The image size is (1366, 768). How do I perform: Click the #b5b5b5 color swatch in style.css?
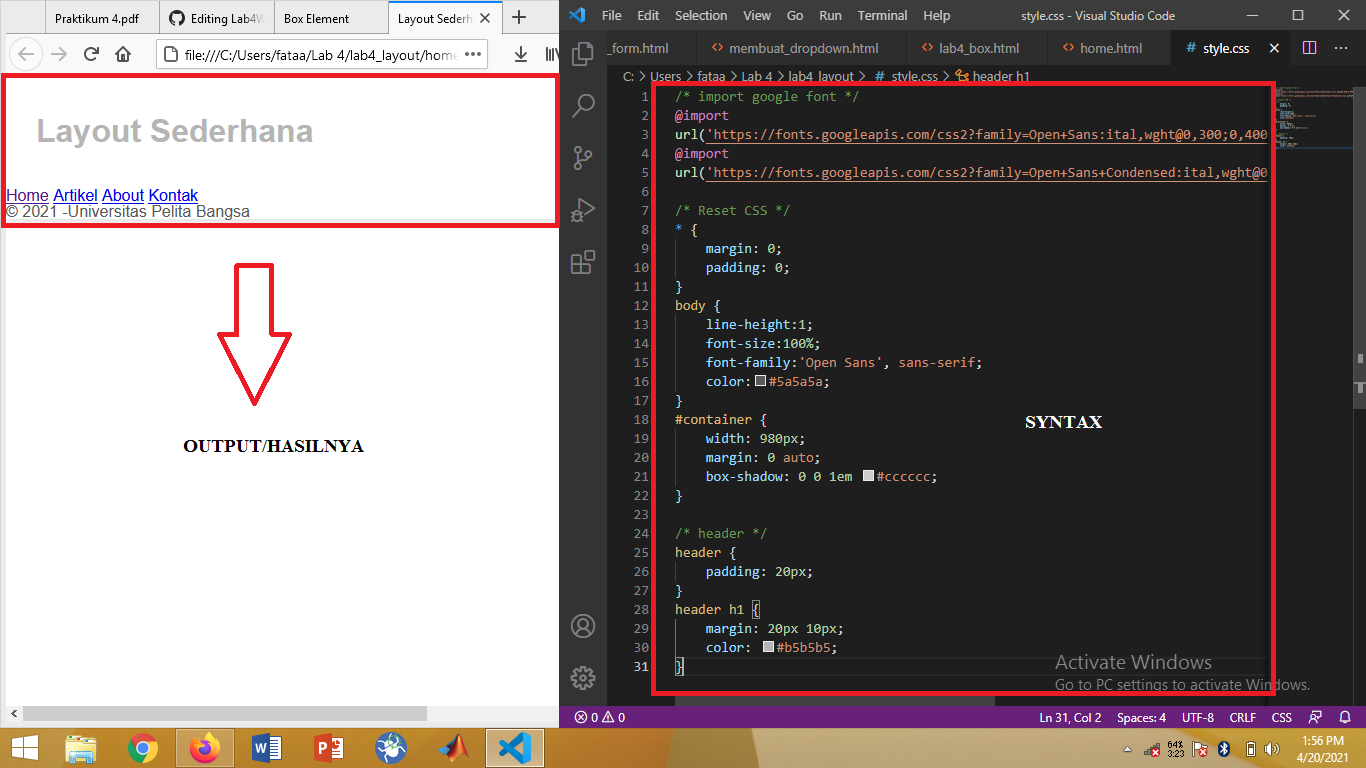[767, 647]
